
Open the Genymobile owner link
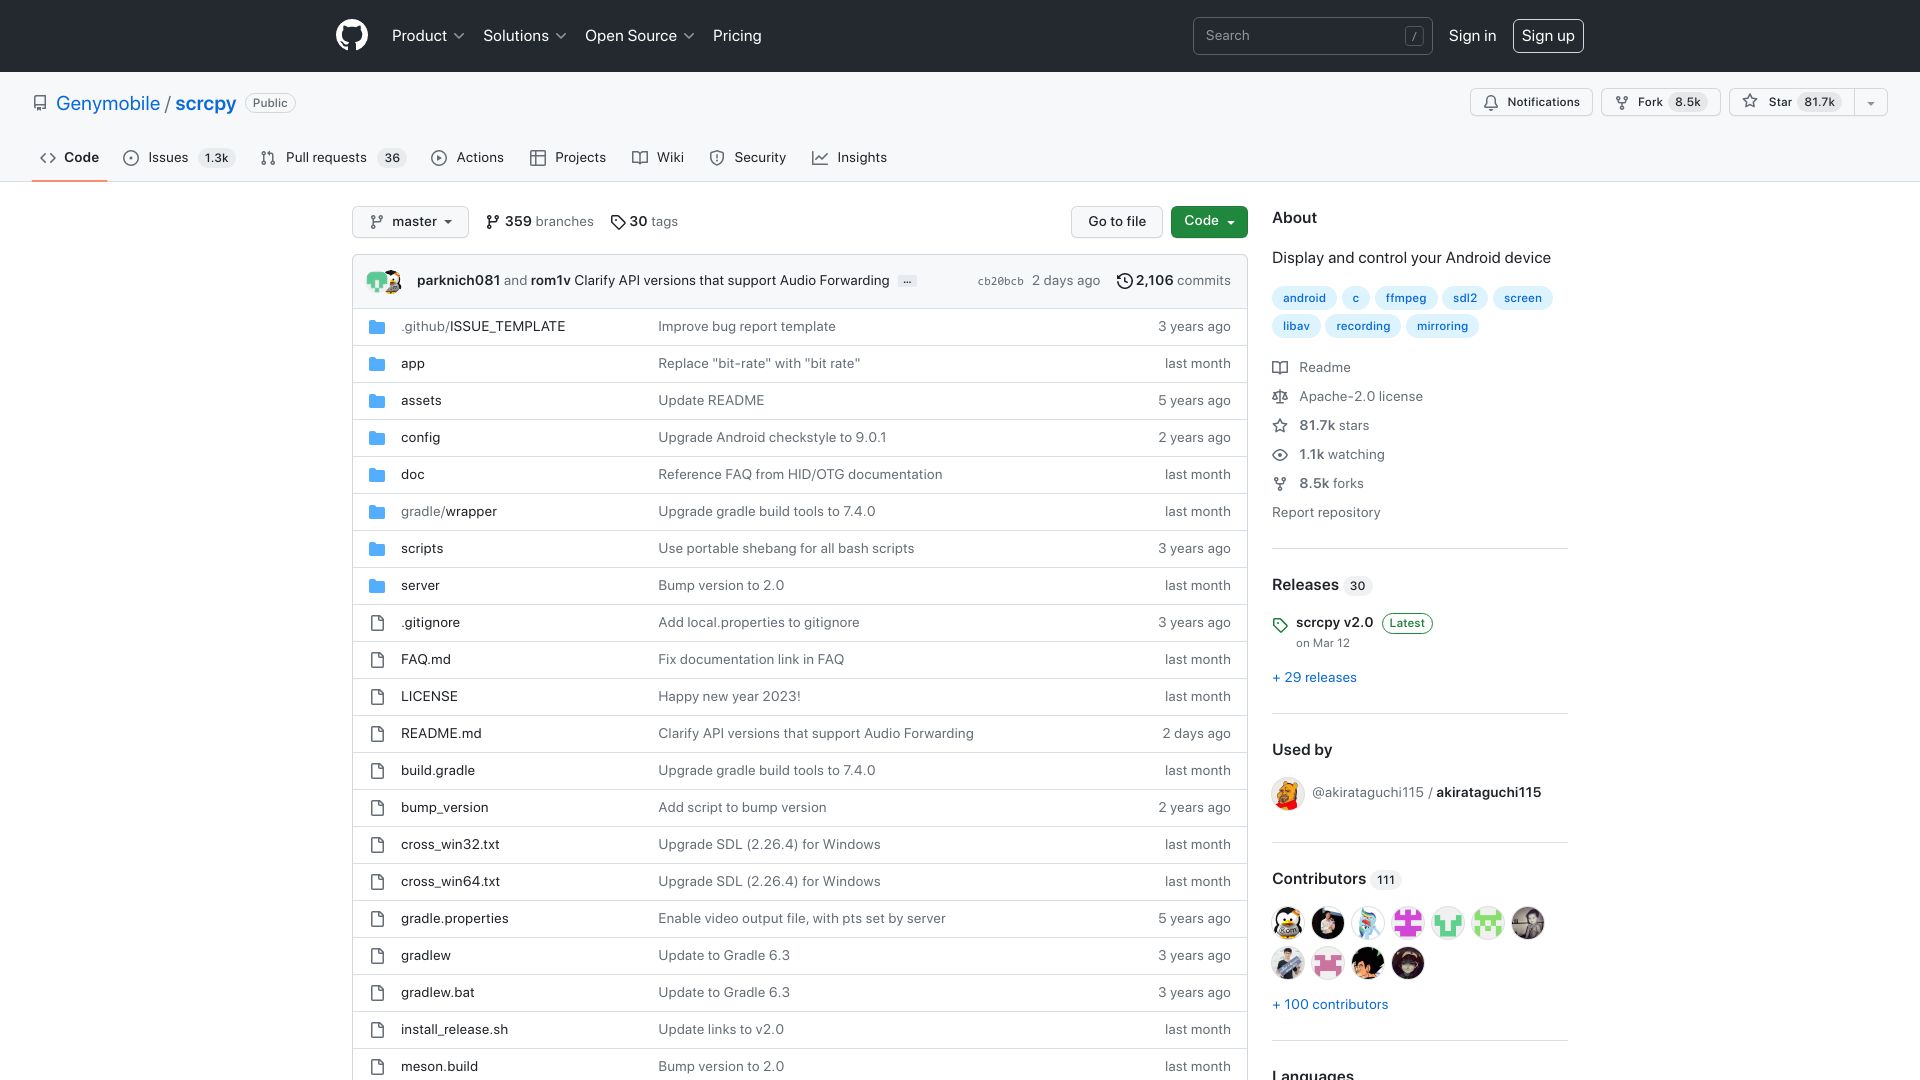(108, 103)
